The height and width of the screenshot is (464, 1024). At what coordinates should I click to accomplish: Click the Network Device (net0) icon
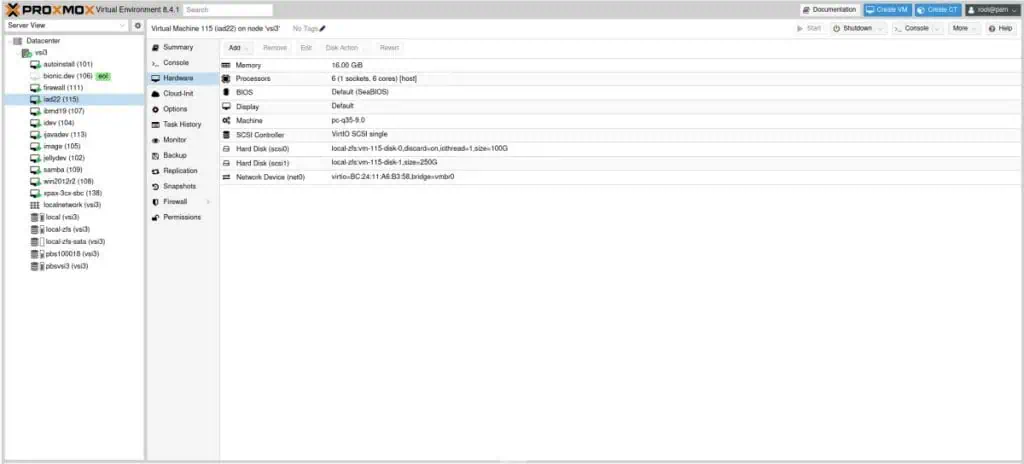pos(226,176)
